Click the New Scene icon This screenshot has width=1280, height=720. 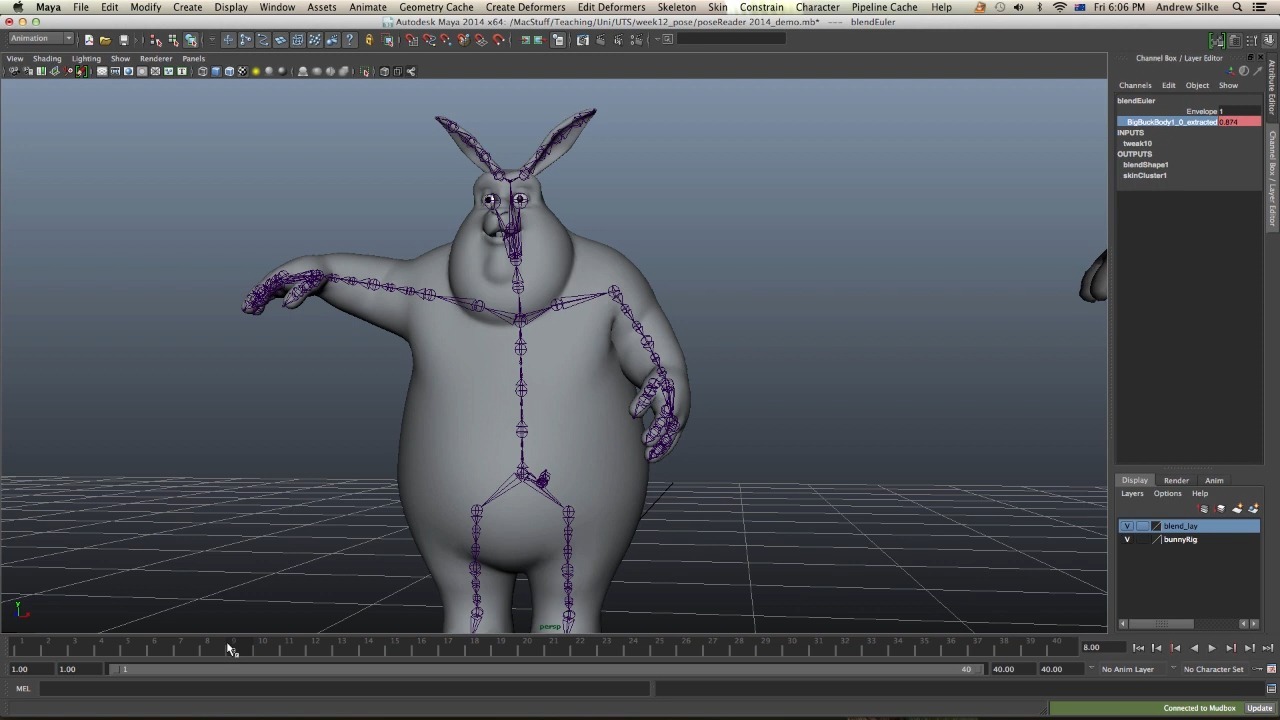88,40
